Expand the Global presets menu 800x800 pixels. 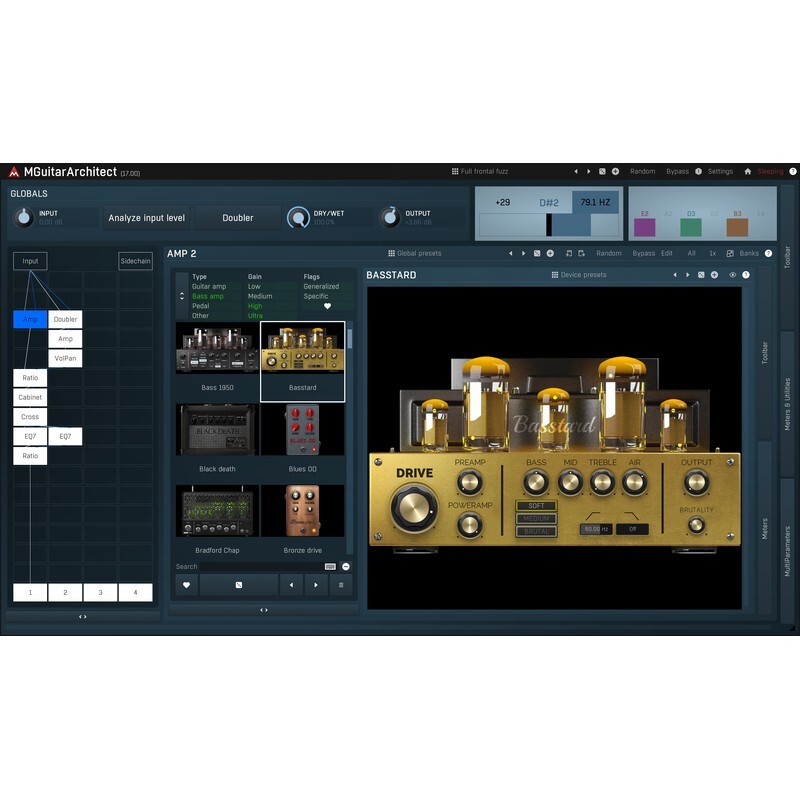pos(414,254)
